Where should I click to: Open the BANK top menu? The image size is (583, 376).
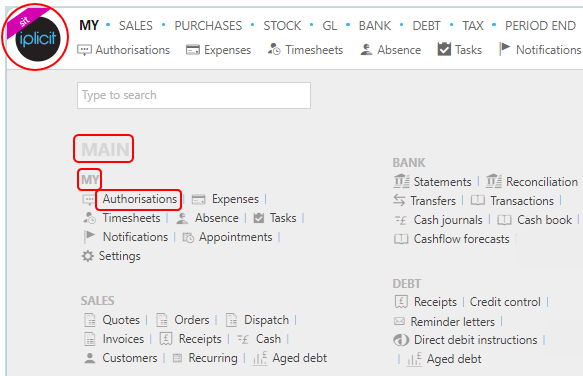[x=375, y=26]
